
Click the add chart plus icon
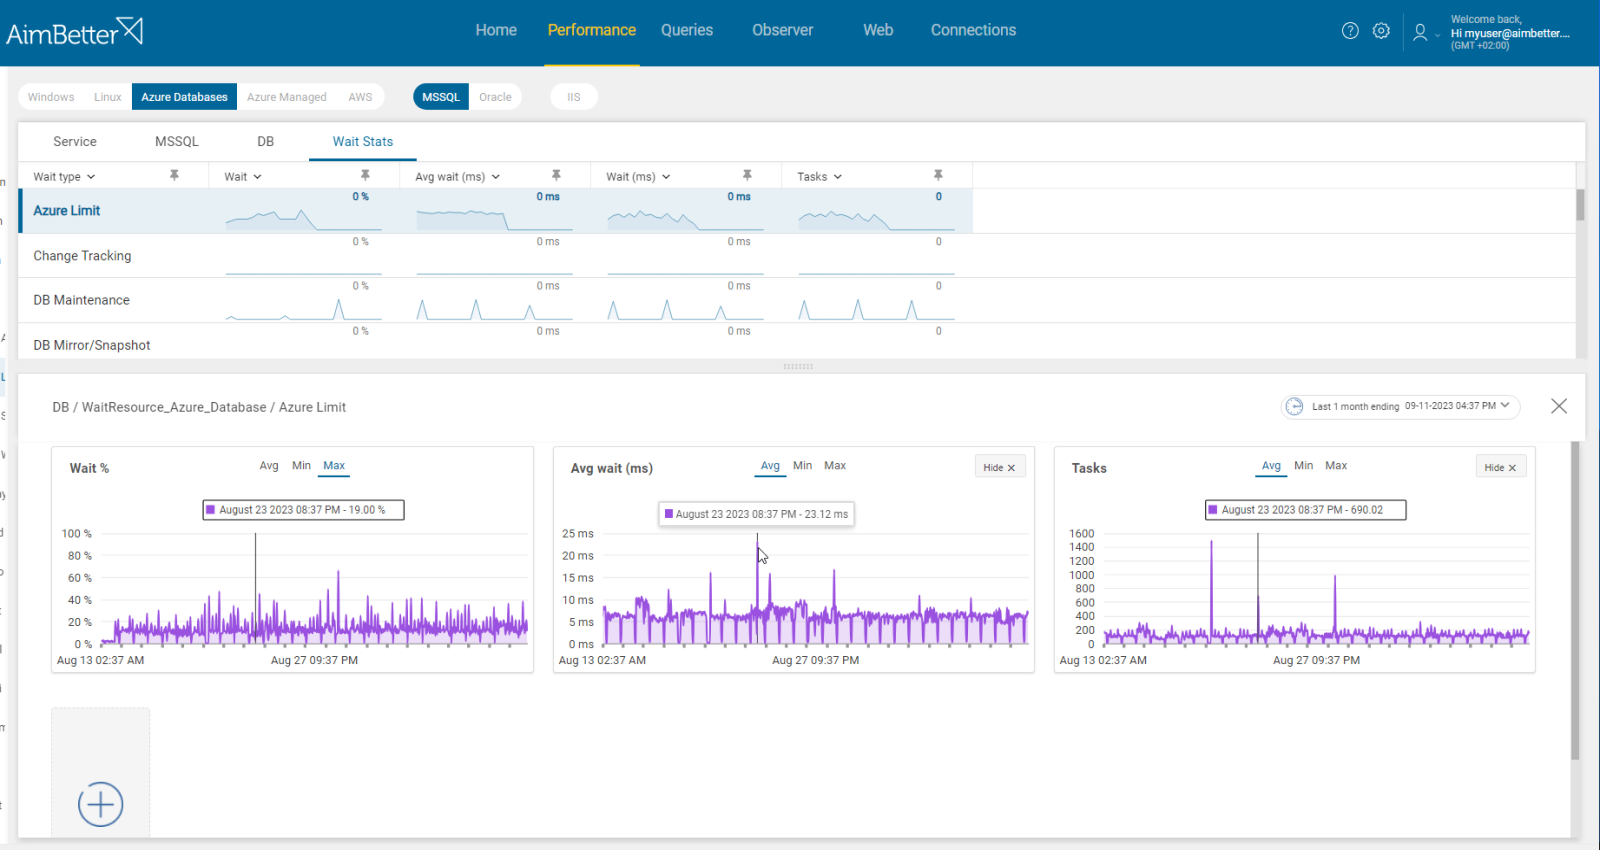pyautogui.click(x=101, y=804)
